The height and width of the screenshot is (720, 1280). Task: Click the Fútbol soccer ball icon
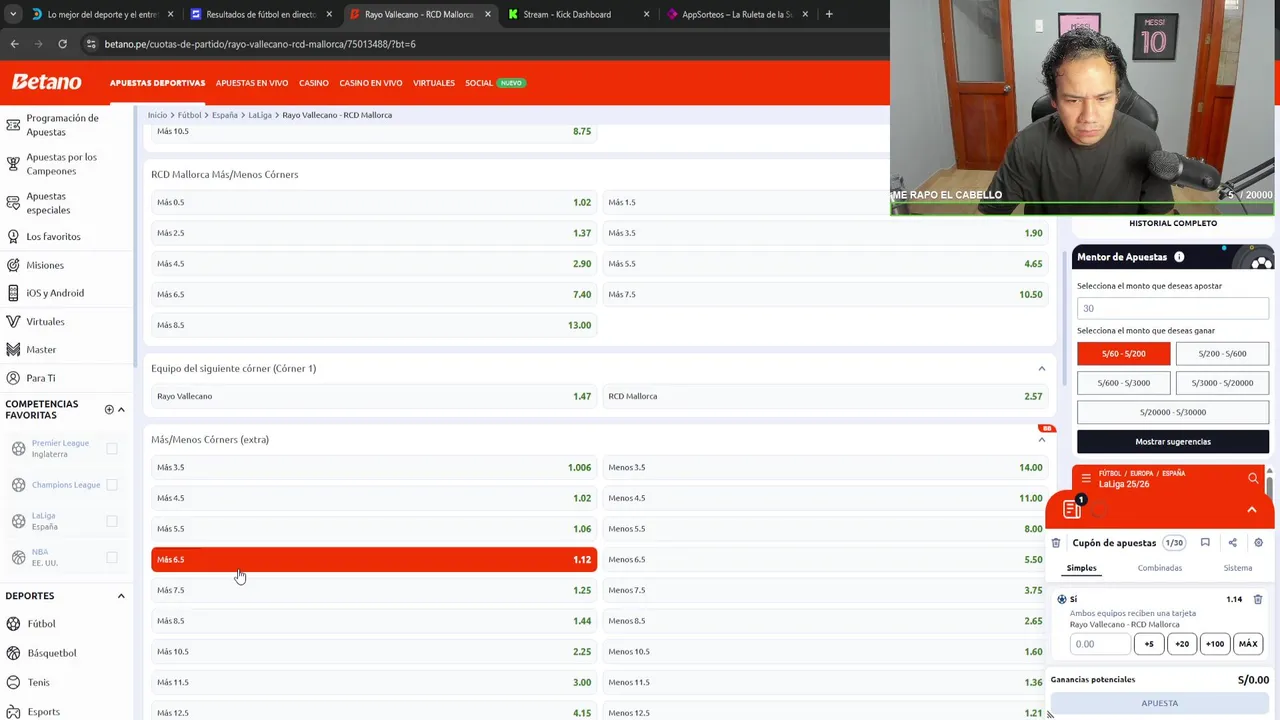[13, 624]
